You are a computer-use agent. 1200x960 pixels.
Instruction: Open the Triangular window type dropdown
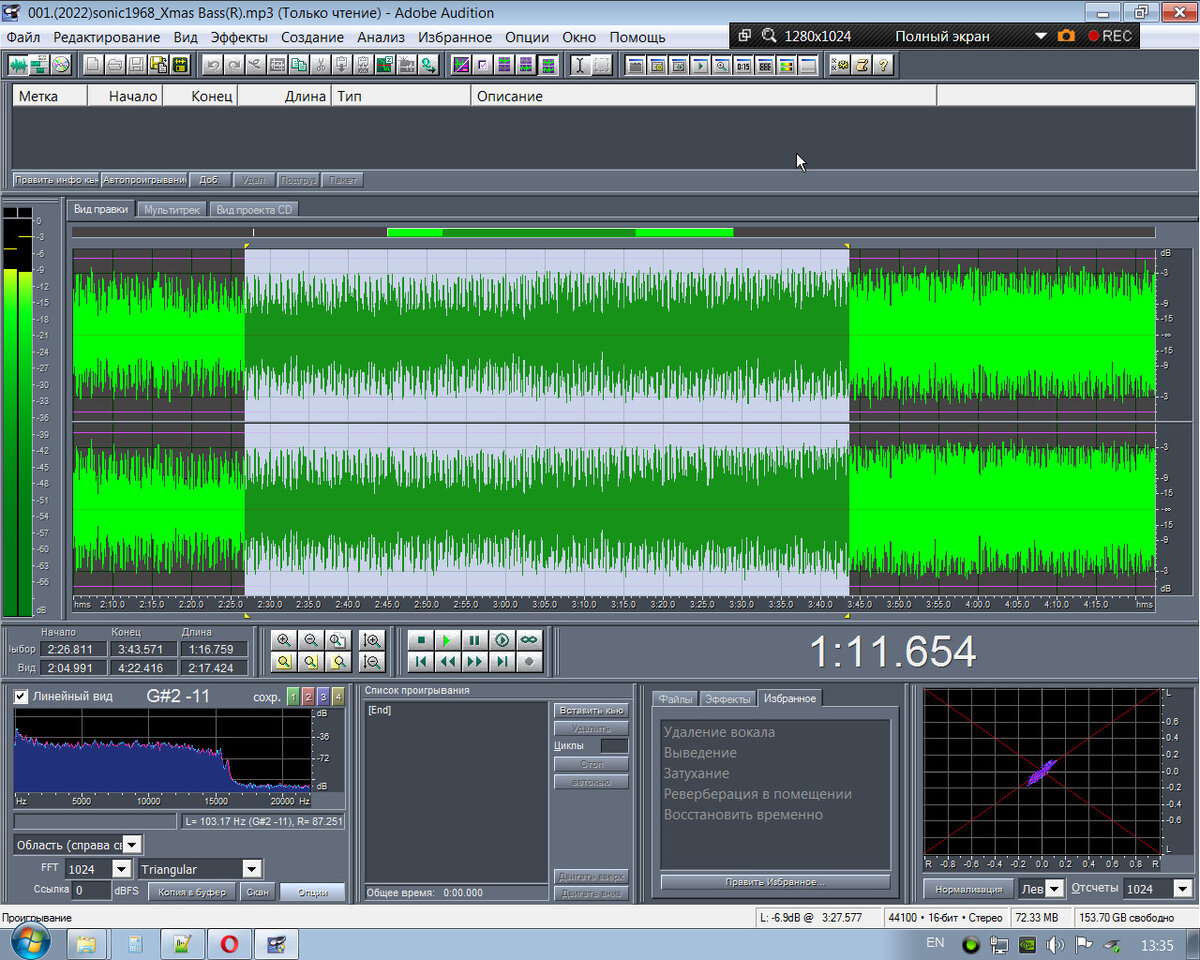pos(252,869)
